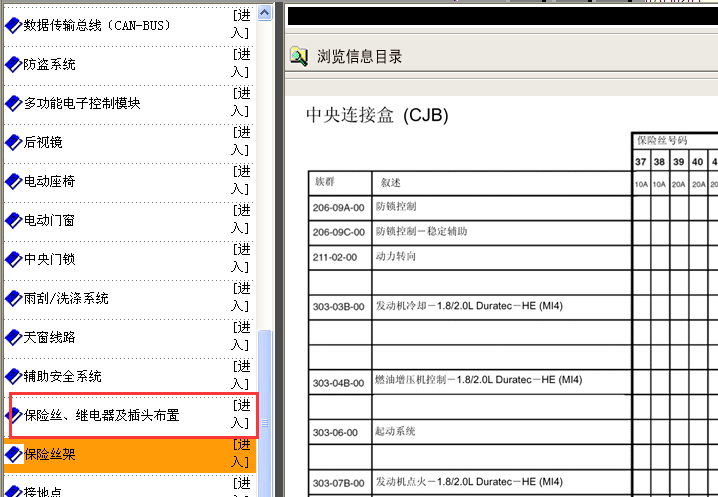The image size is (718, 497).
Task: Click the blue icon next to 防盗系统
Action: coord(13,65)
